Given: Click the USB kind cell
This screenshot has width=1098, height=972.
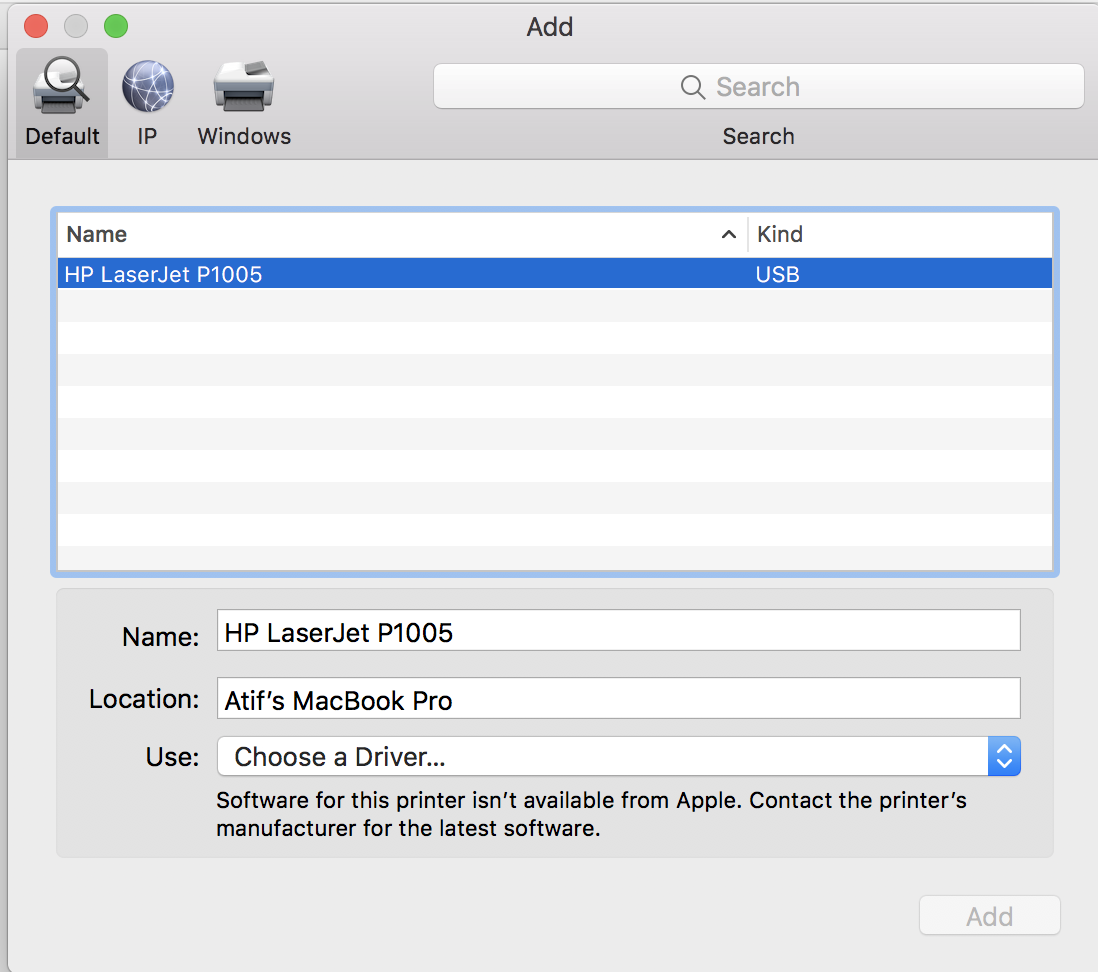Looking at the screenshot, I should [777, 275].
